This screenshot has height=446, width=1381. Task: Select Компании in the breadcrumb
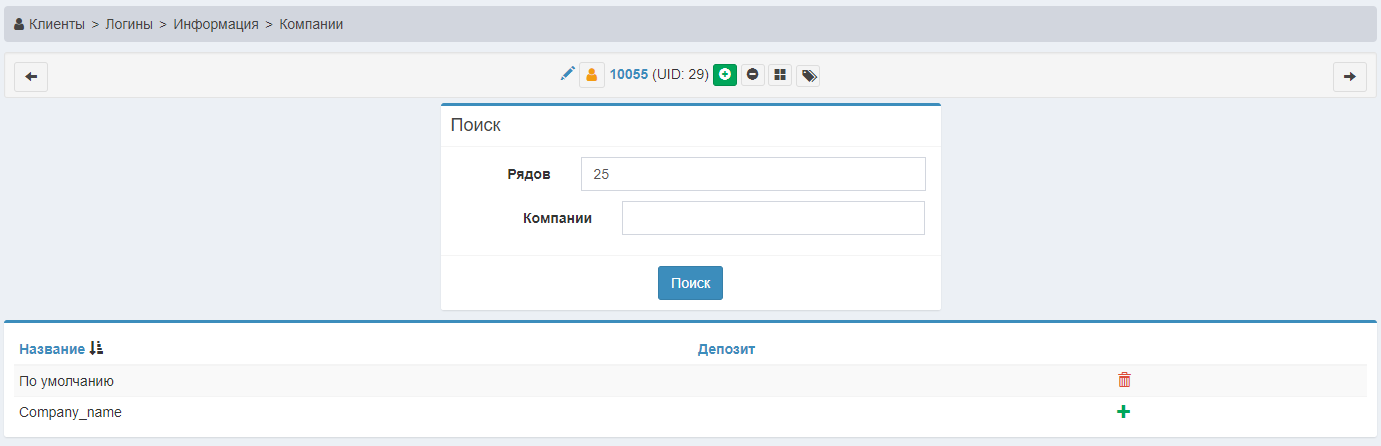point(311,24)
